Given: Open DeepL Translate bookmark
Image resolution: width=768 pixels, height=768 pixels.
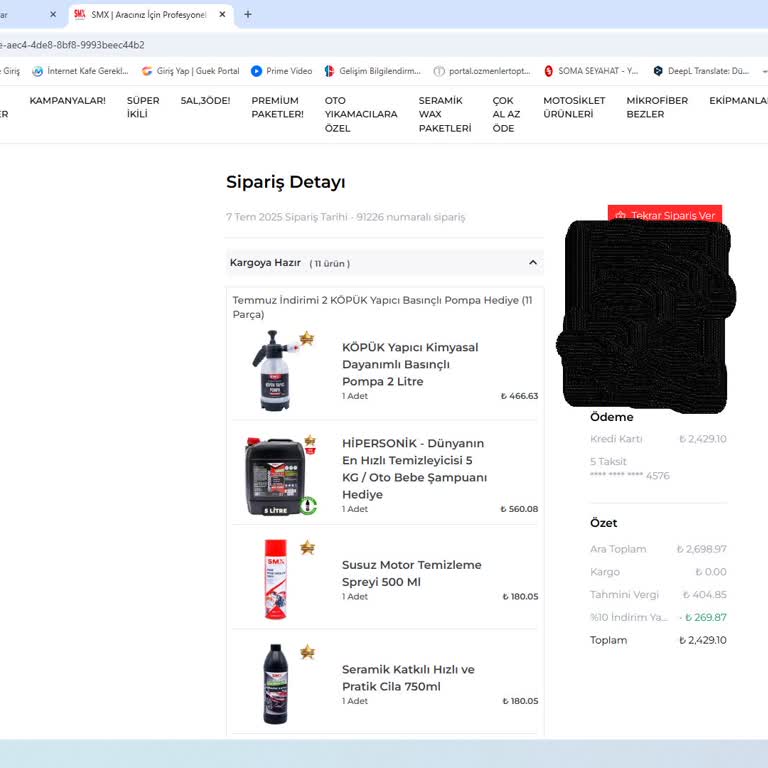Looking at the screenshot, I should click(701, 71).
